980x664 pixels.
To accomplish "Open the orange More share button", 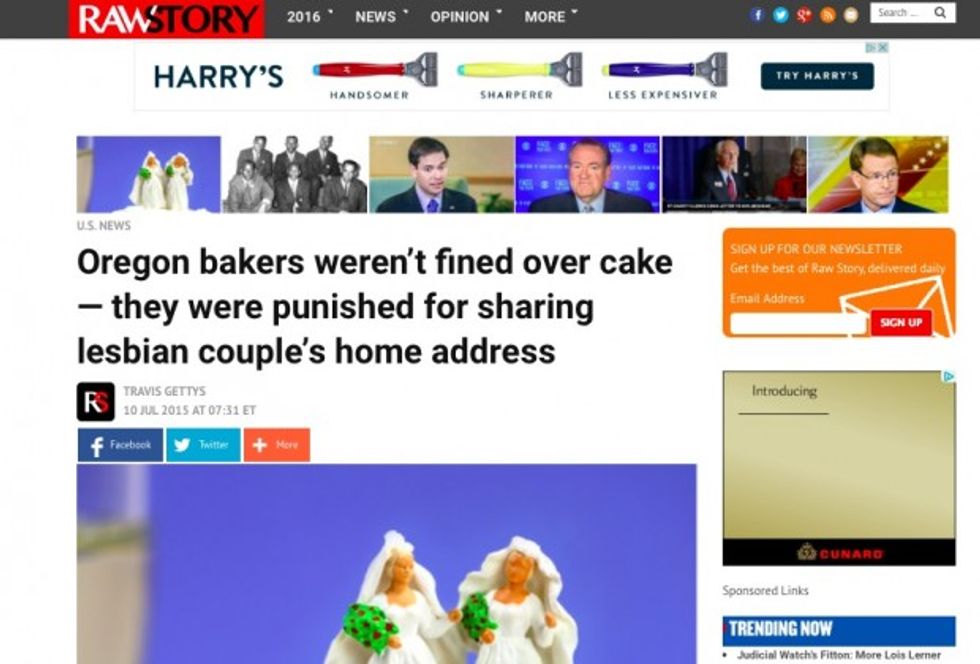I will 277,445.
